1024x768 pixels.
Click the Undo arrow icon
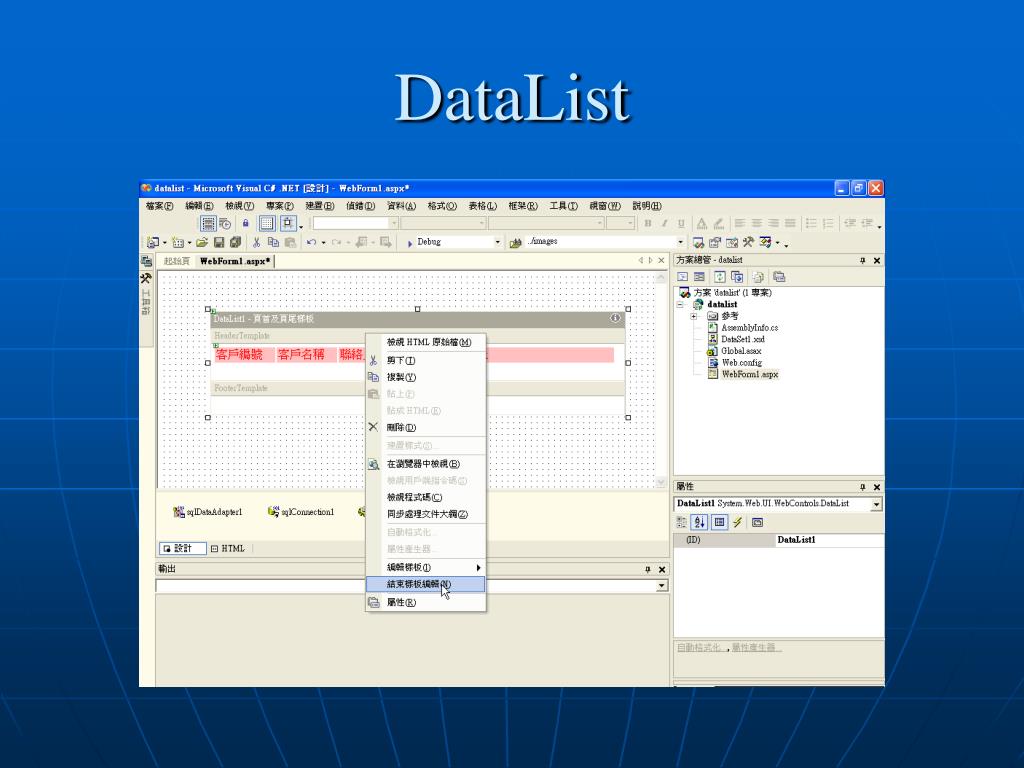[x=312, y=242]
